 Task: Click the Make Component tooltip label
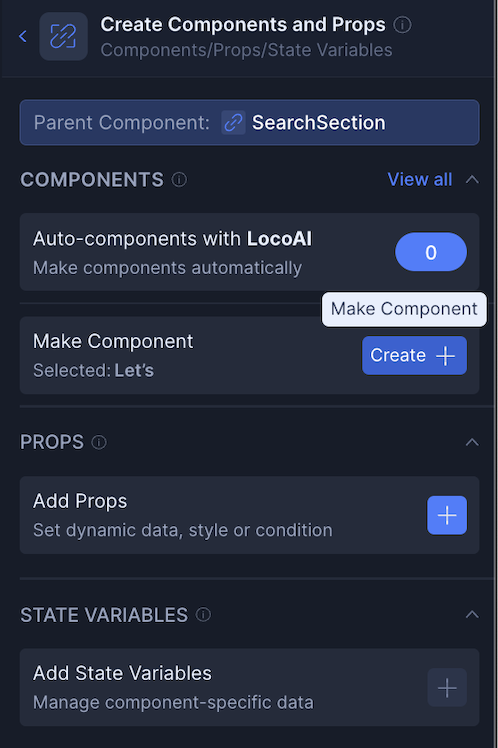404,309
